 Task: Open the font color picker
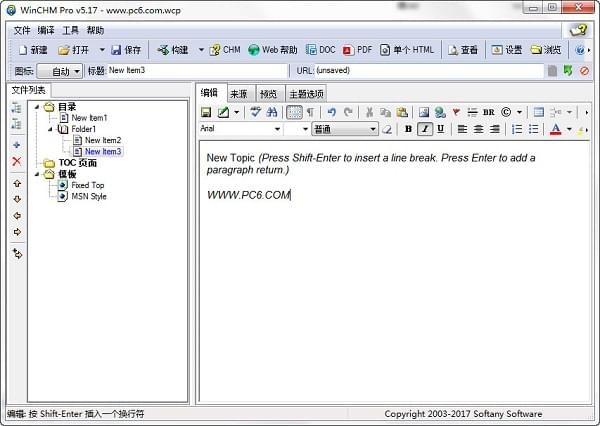point(556,129)
